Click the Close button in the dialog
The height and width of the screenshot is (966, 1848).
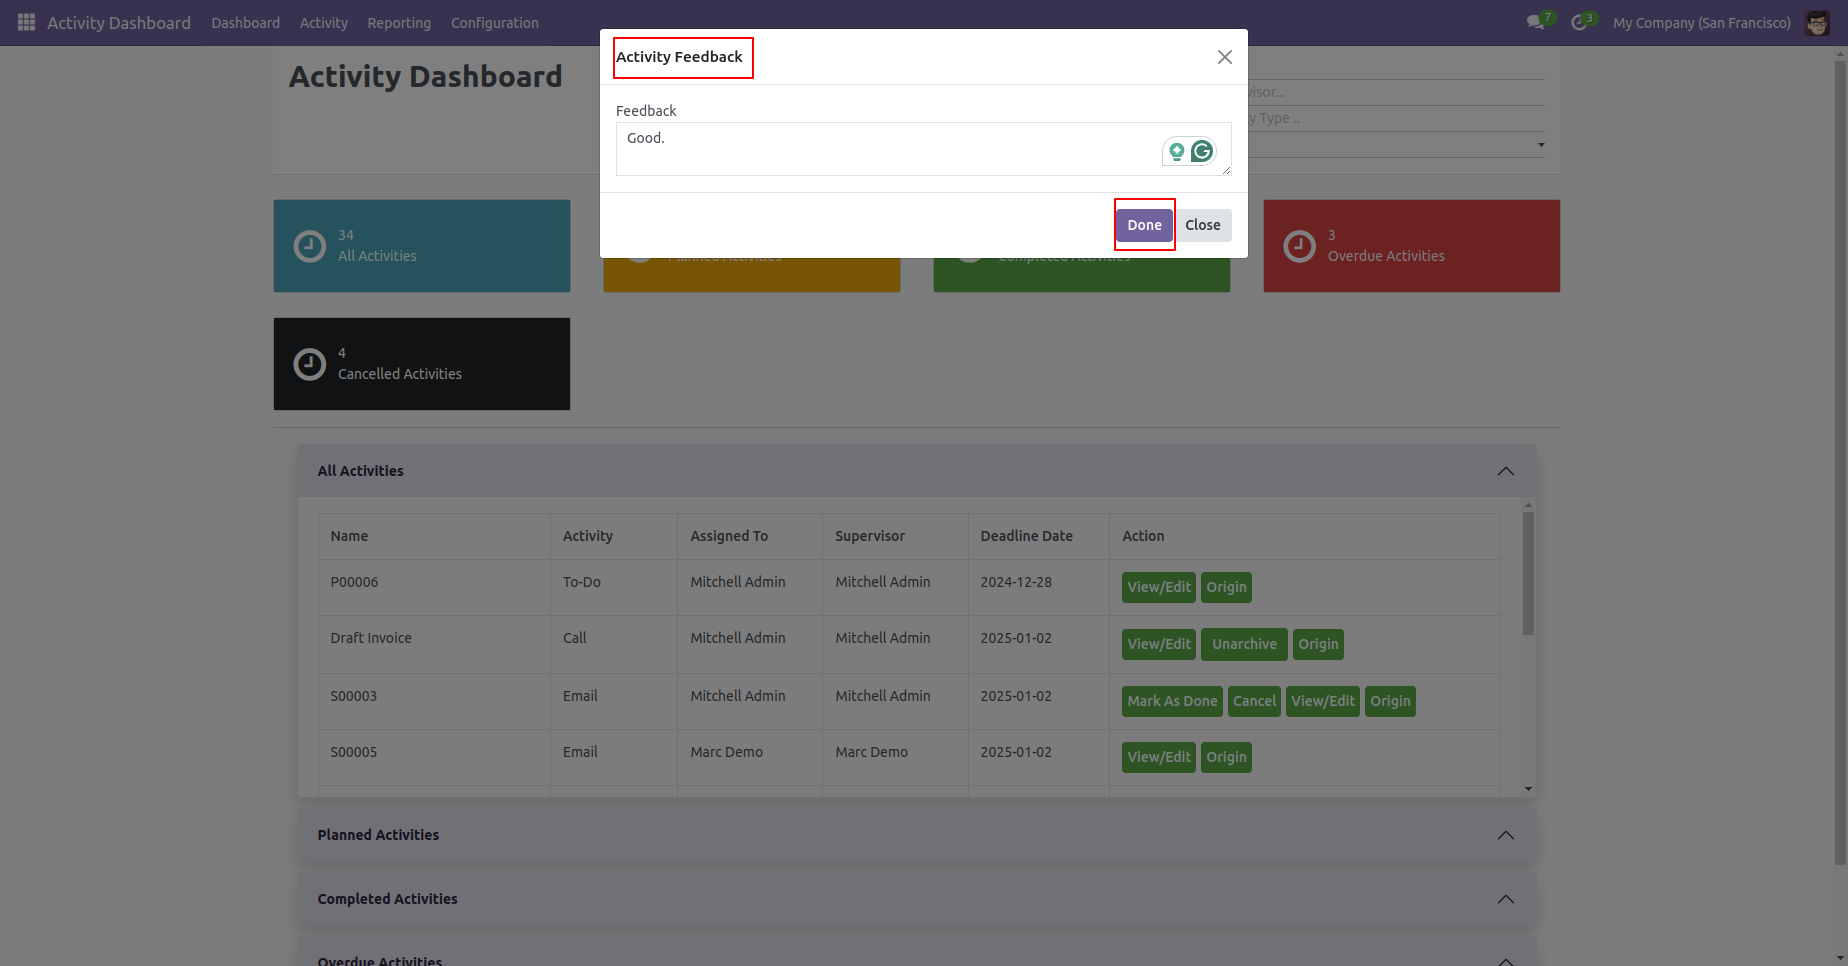(1203, 225)
